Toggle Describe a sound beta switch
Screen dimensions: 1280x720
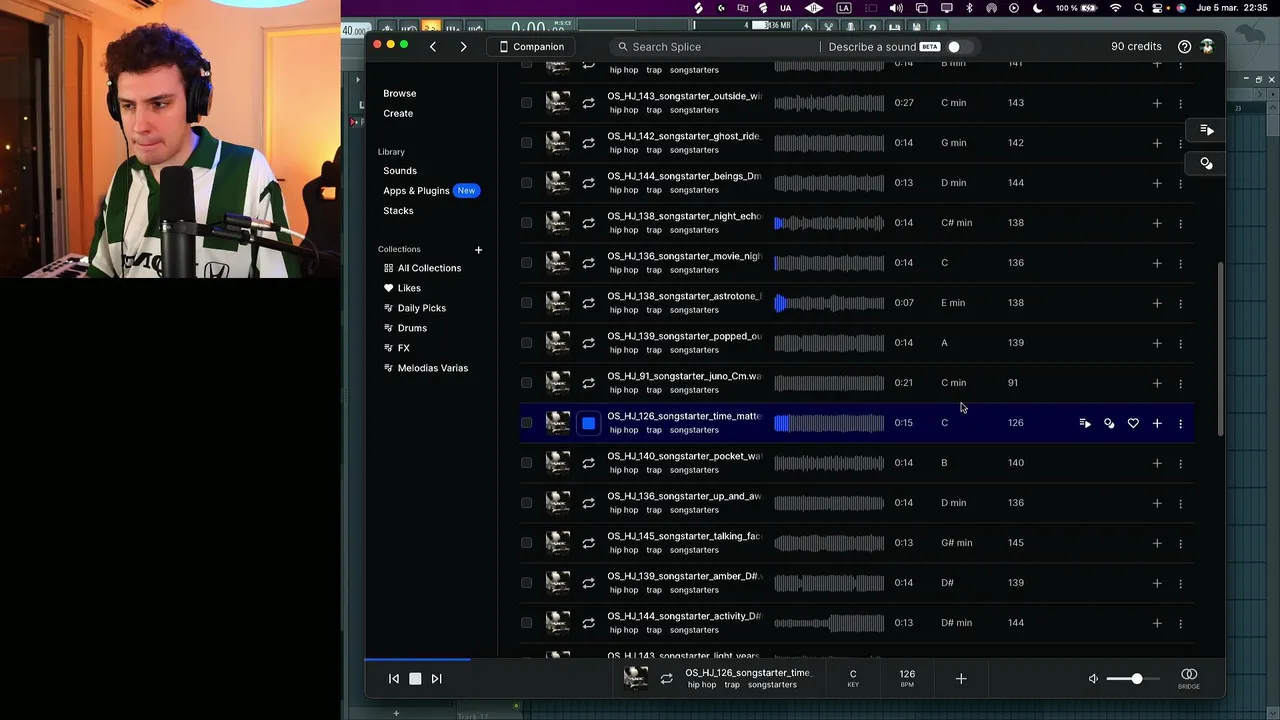pyautogui.click(x=958, y=47)
